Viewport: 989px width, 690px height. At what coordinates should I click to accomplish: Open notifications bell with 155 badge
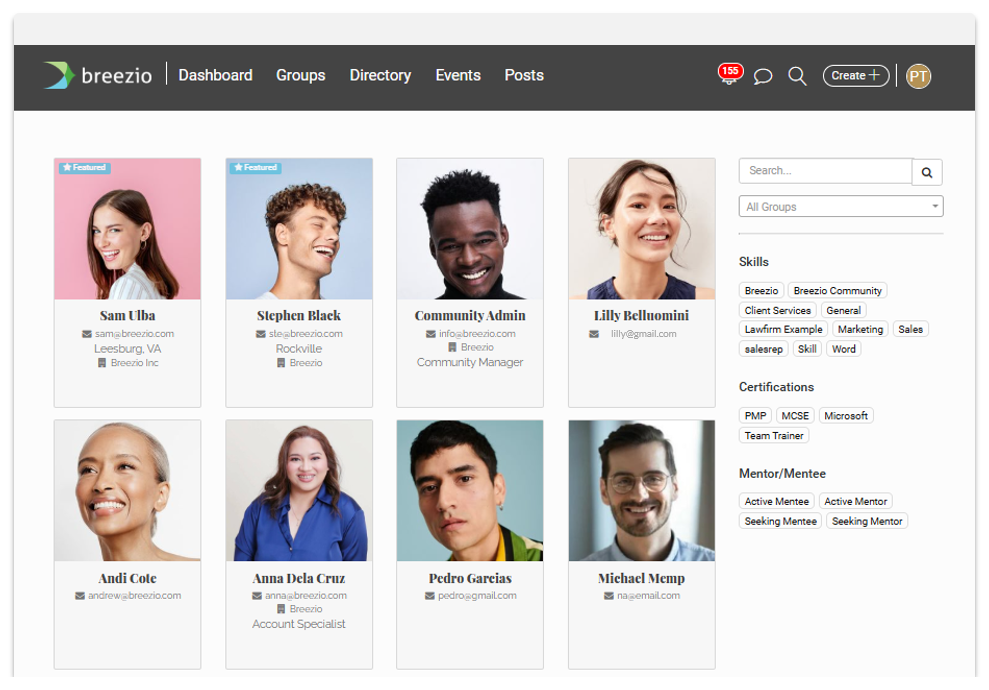pos(729,75)
